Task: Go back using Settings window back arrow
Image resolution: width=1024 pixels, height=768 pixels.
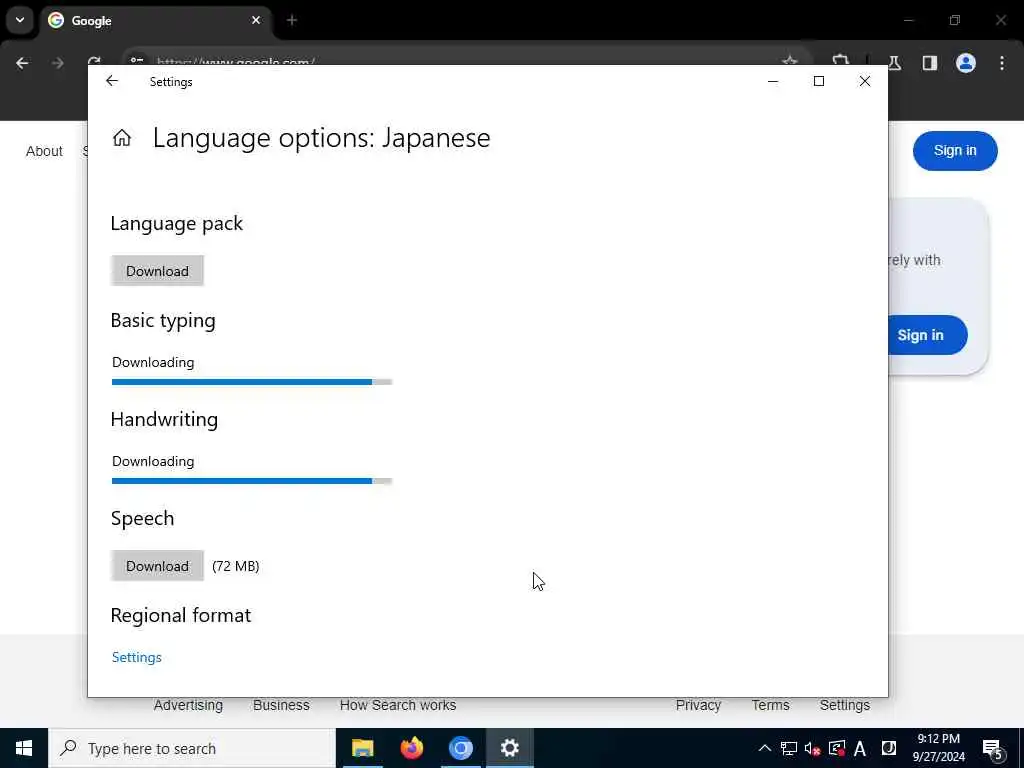Action: (112, 81)
